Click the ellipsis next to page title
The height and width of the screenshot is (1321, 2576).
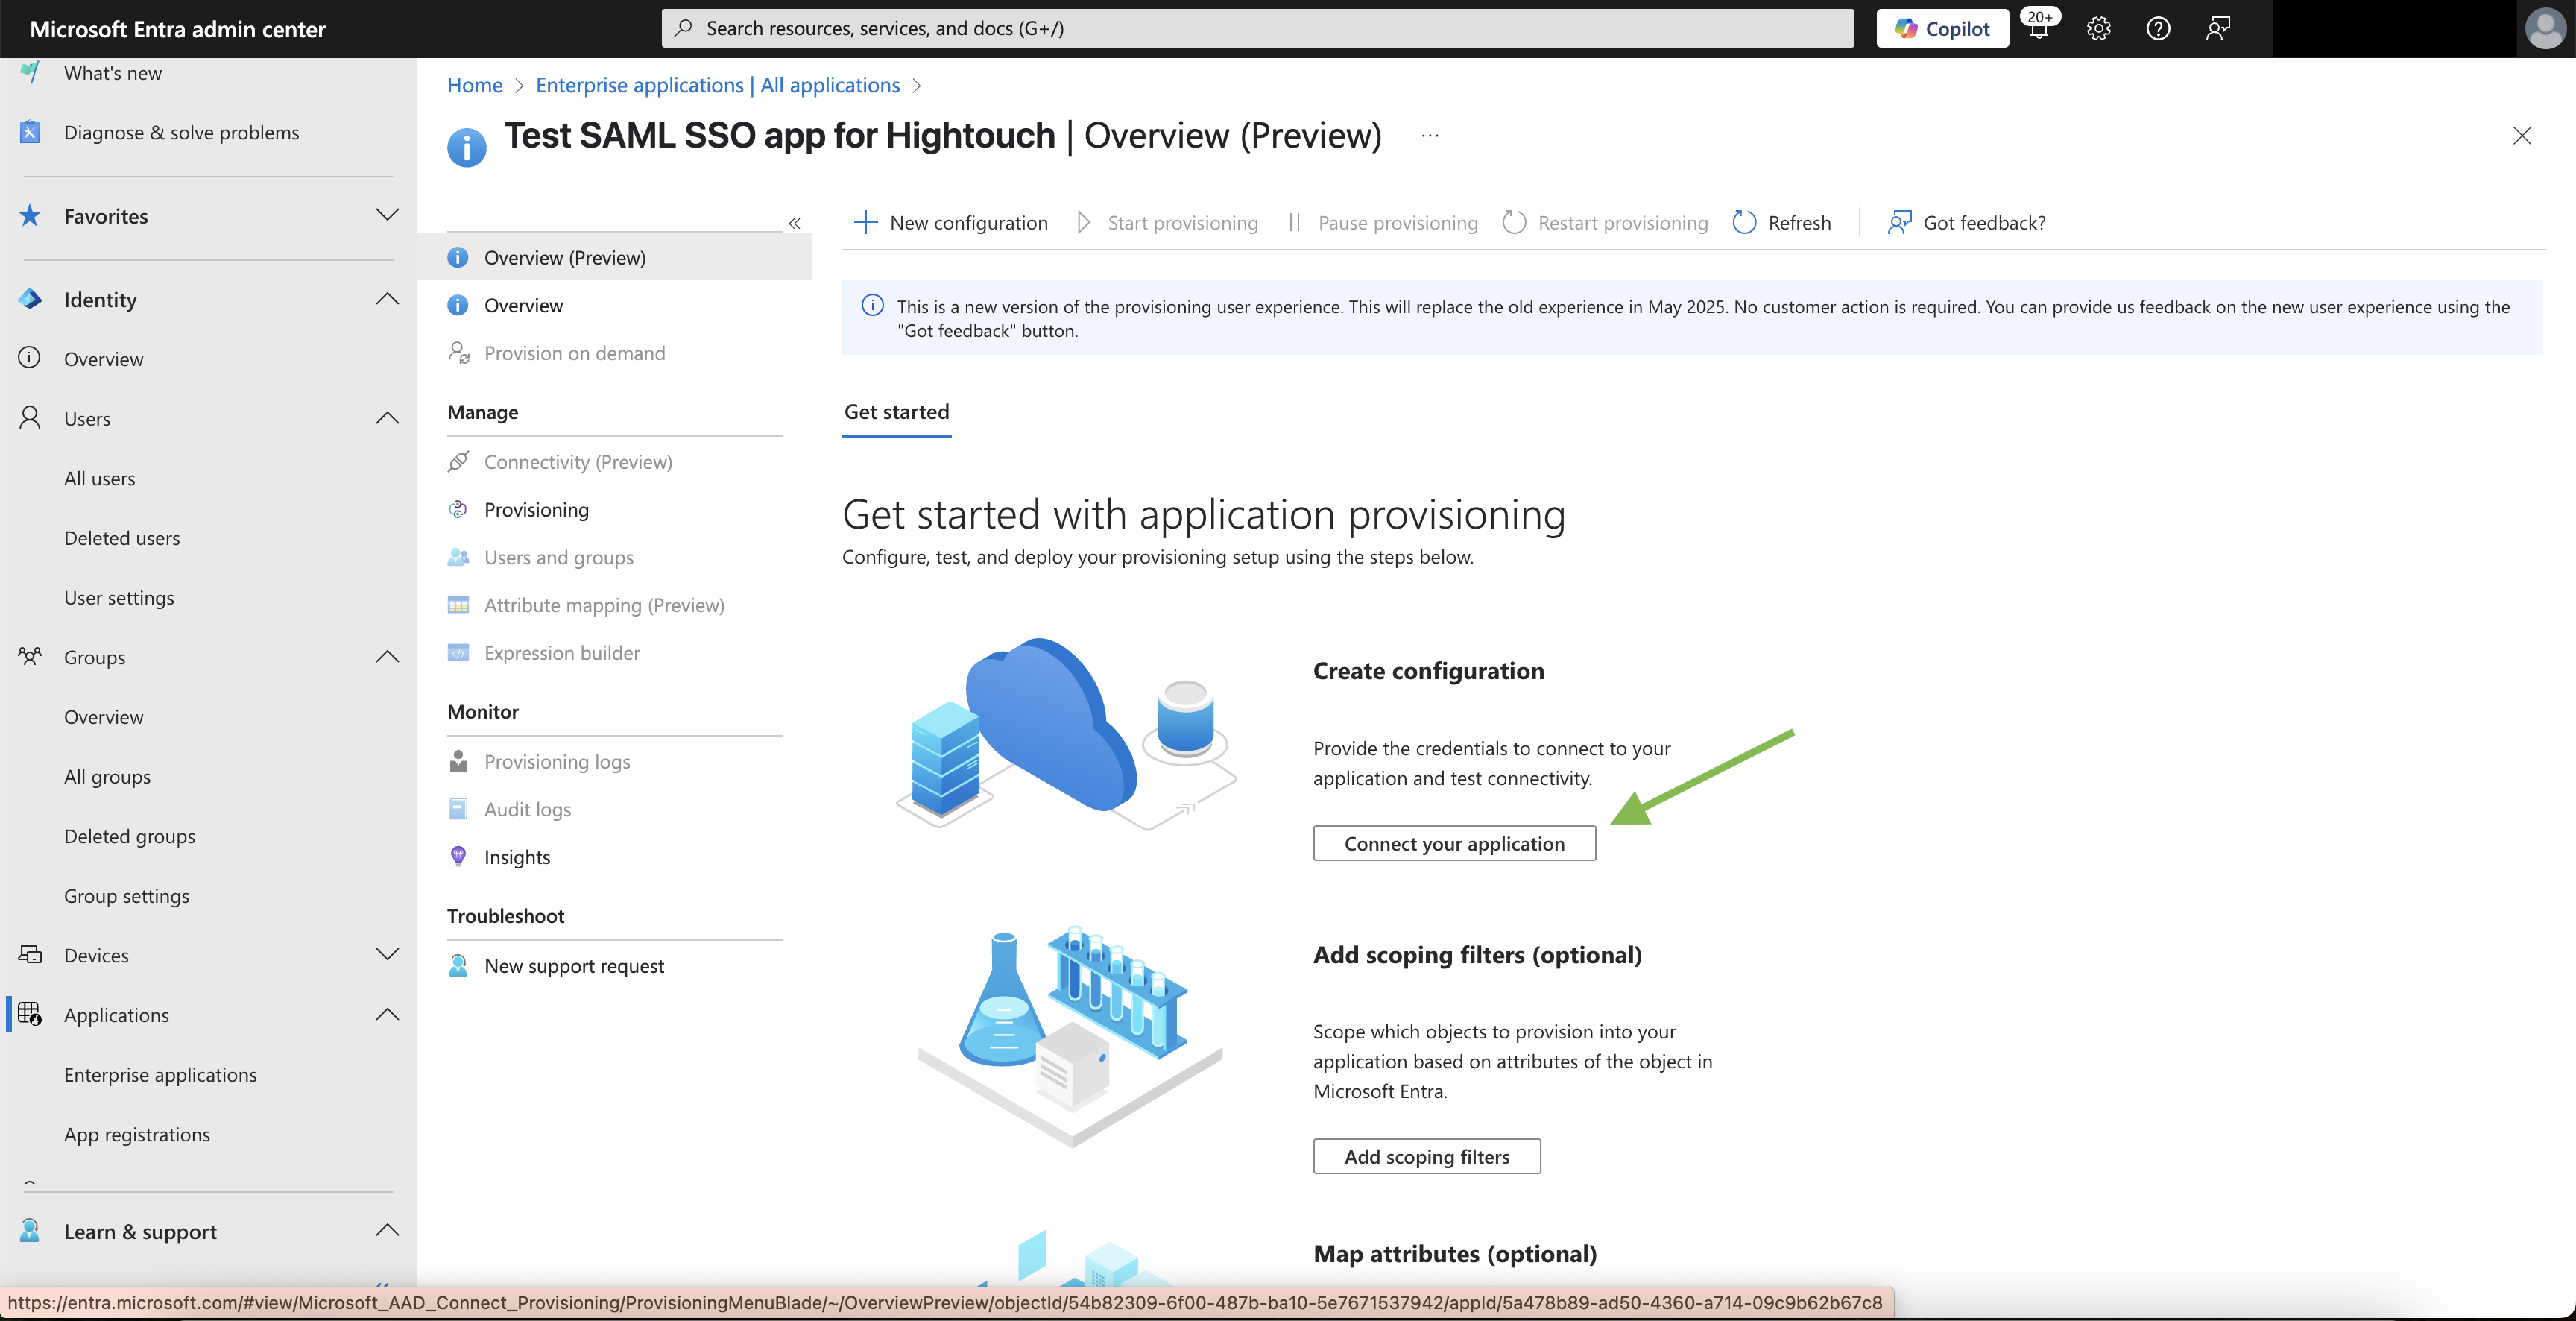[x=1430, y=136]
